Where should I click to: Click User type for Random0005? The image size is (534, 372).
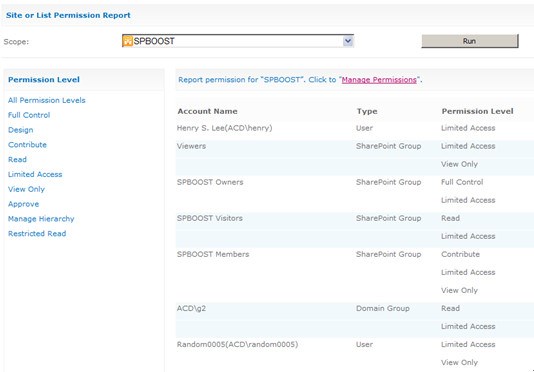coord(364,345)
